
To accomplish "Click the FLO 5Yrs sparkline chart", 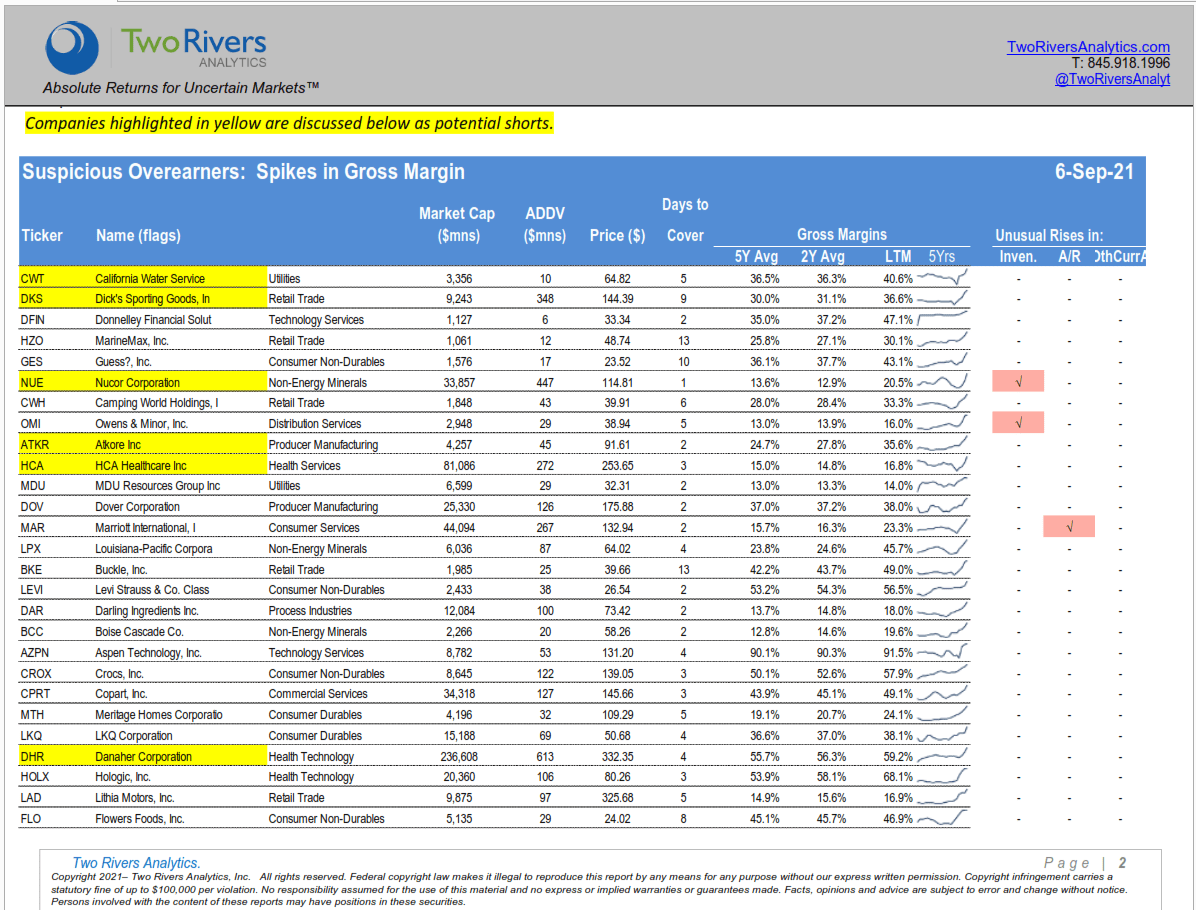I will click(942, 818).
